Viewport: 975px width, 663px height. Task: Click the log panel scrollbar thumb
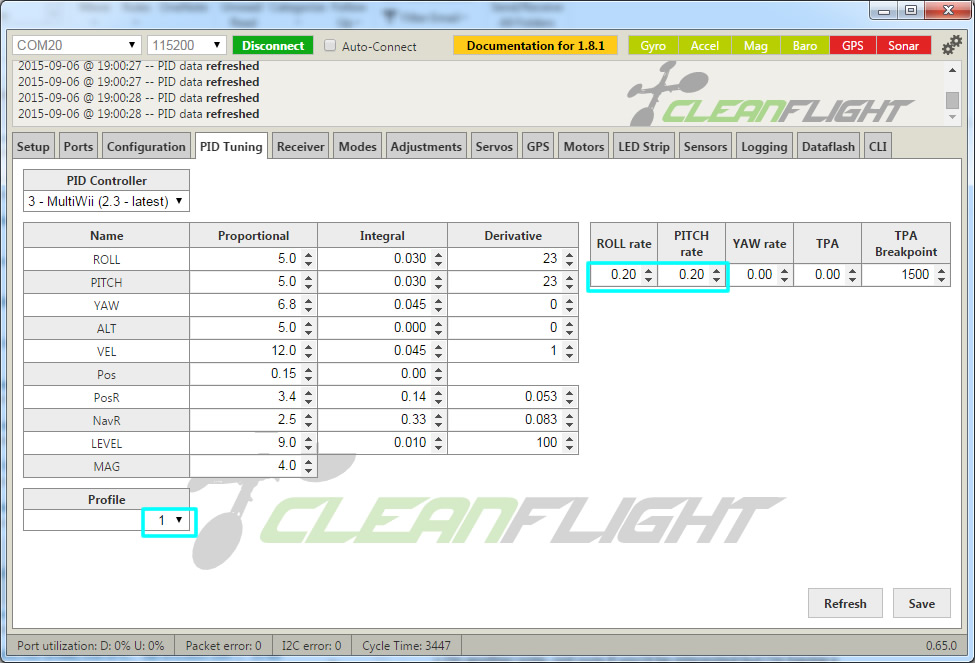point(952,100)
